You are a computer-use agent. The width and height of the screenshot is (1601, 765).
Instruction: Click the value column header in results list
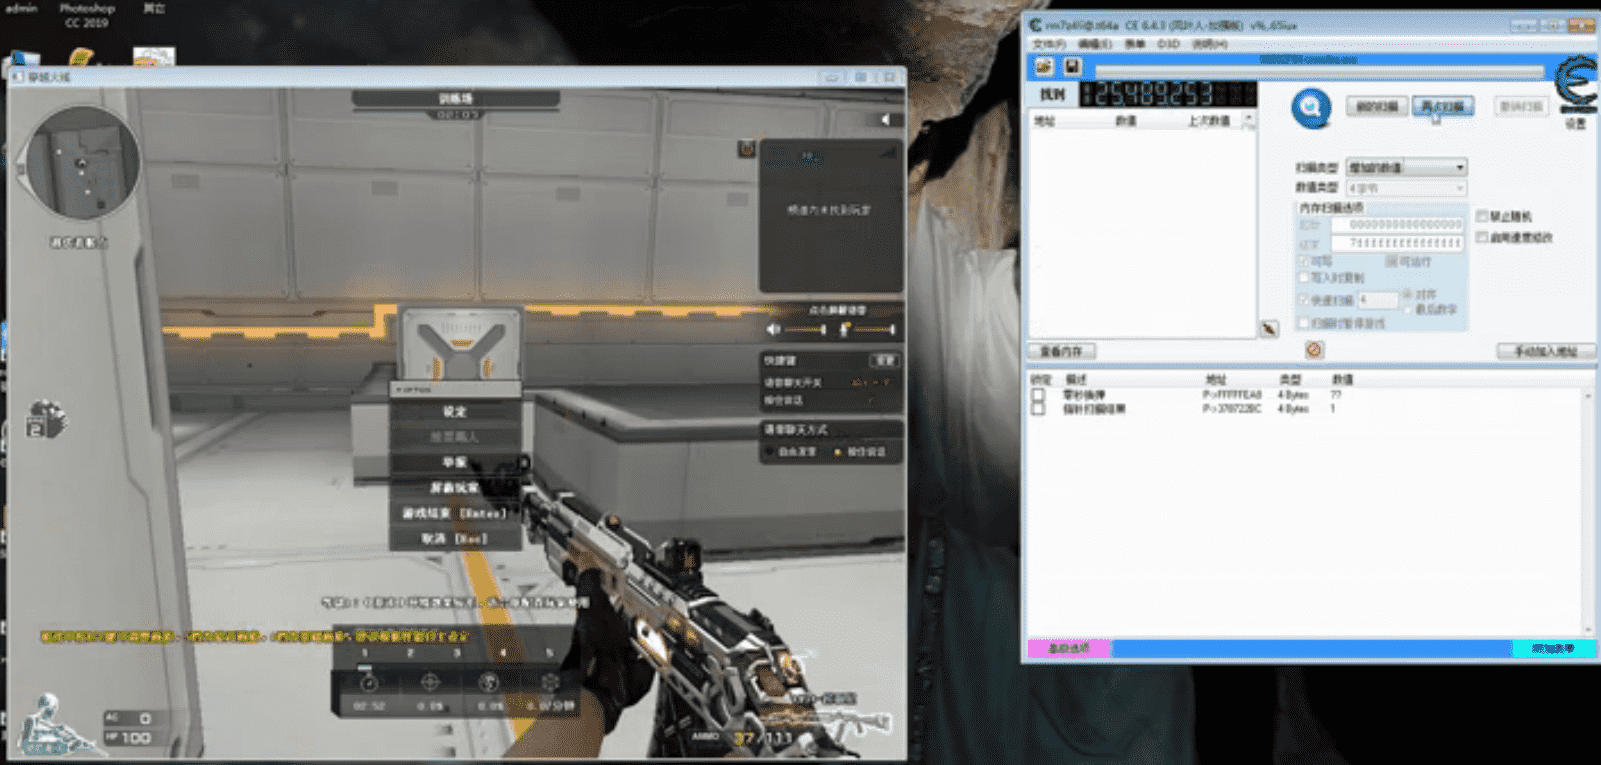click(1125, 121)
